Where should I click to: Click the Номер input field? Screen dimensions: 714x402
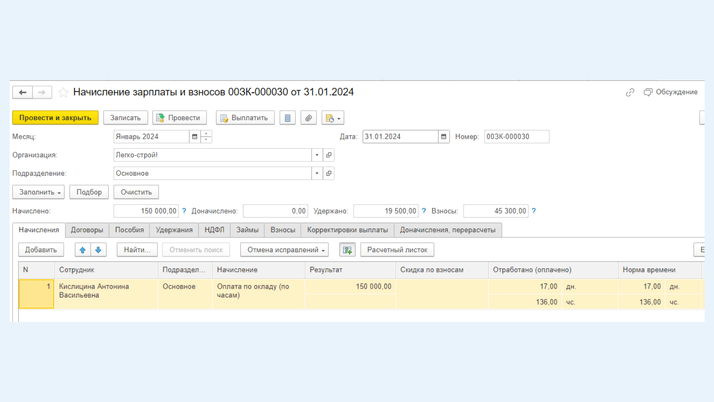516,137
